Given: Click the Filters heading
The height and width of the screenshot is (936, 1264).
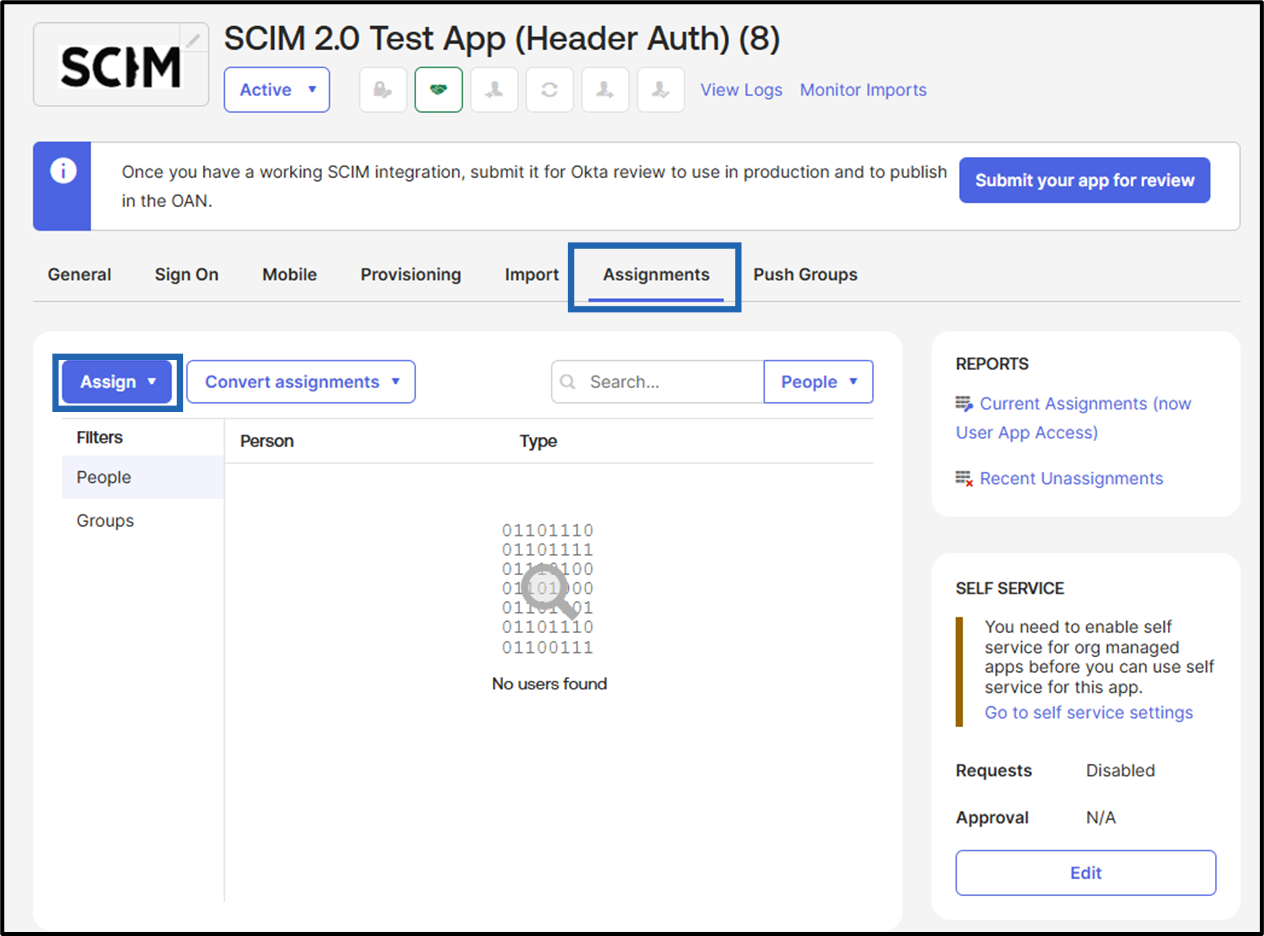Looking at the screenshot, I should pos(100,437).
